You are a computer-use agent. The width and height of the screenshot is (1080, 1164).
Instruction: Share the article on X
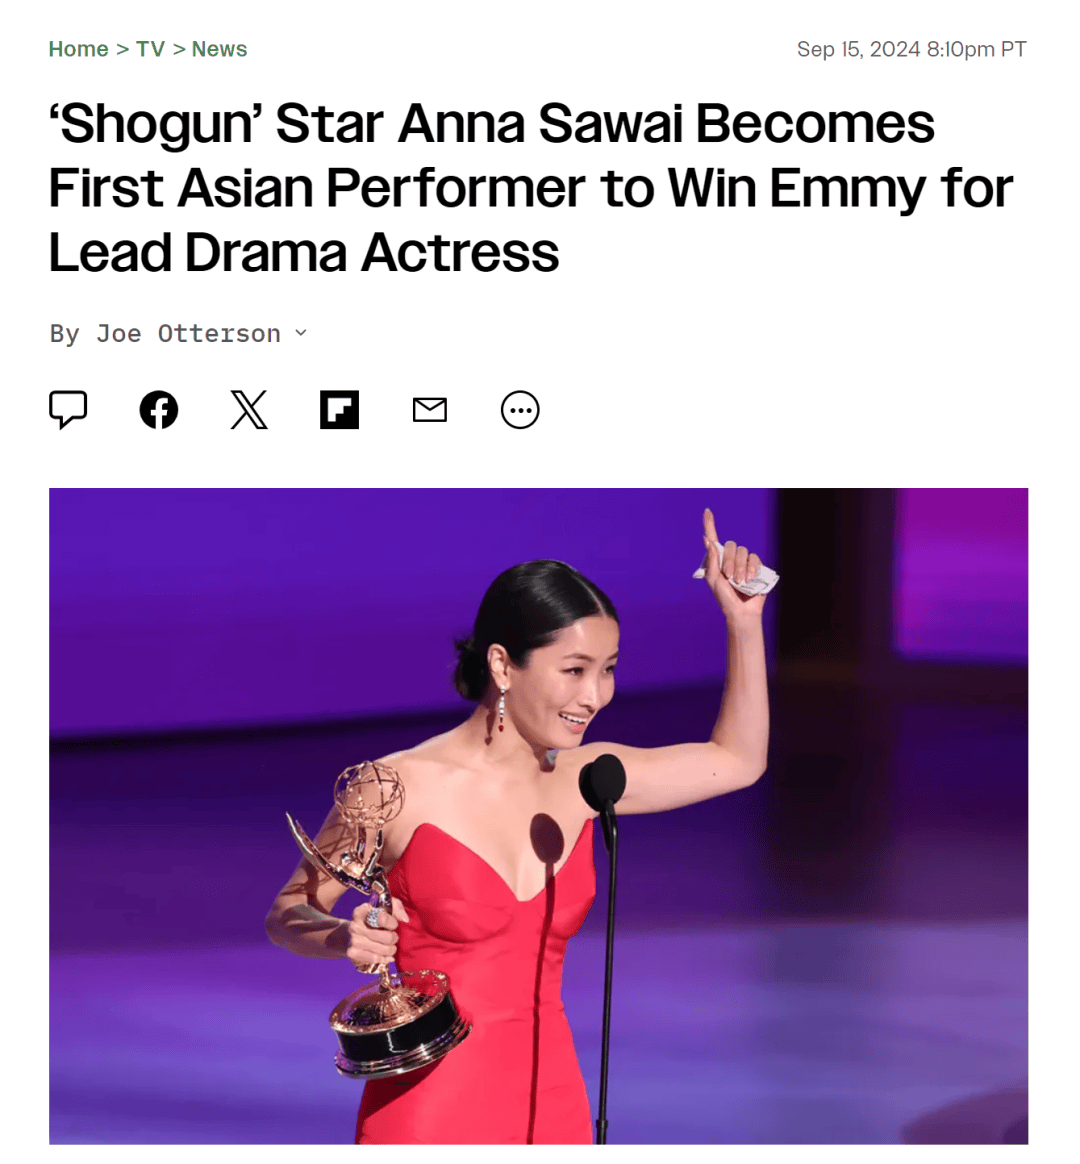pos(249,410)
